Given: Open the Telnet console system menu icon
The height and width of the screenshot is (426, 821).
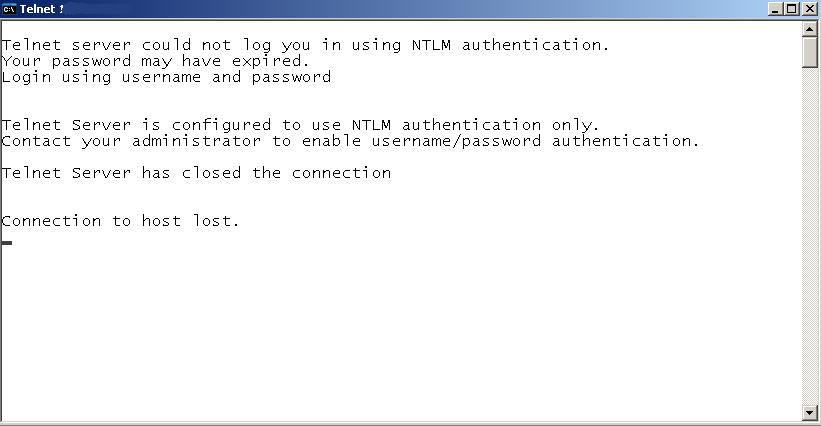Looking at the screenshot, I should pyautogui.click(x=9, y=9).
